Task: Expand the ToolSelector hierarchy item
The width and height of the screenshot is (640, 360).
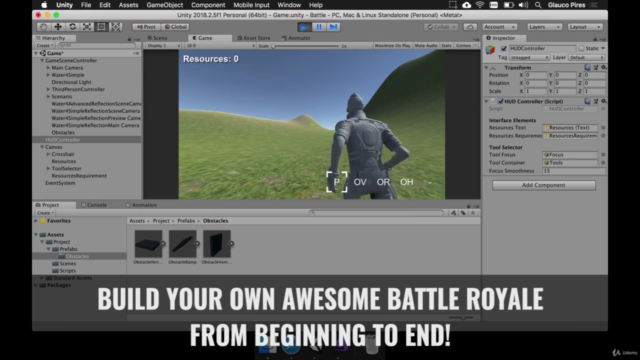Action: [x=48, y=169]
